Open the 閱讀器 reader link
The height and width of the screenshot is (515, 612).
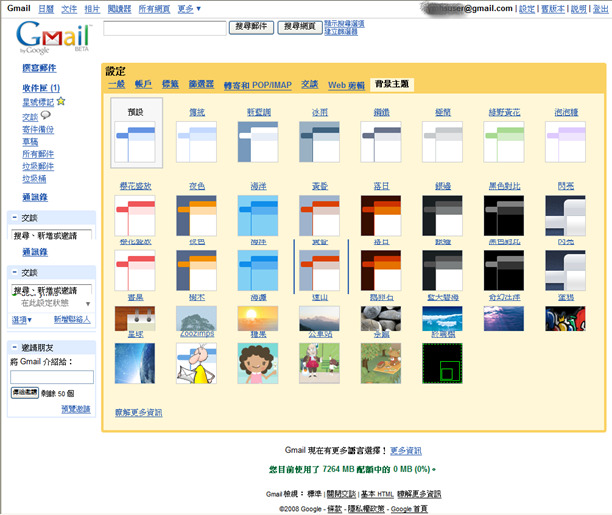coord(119,9)
